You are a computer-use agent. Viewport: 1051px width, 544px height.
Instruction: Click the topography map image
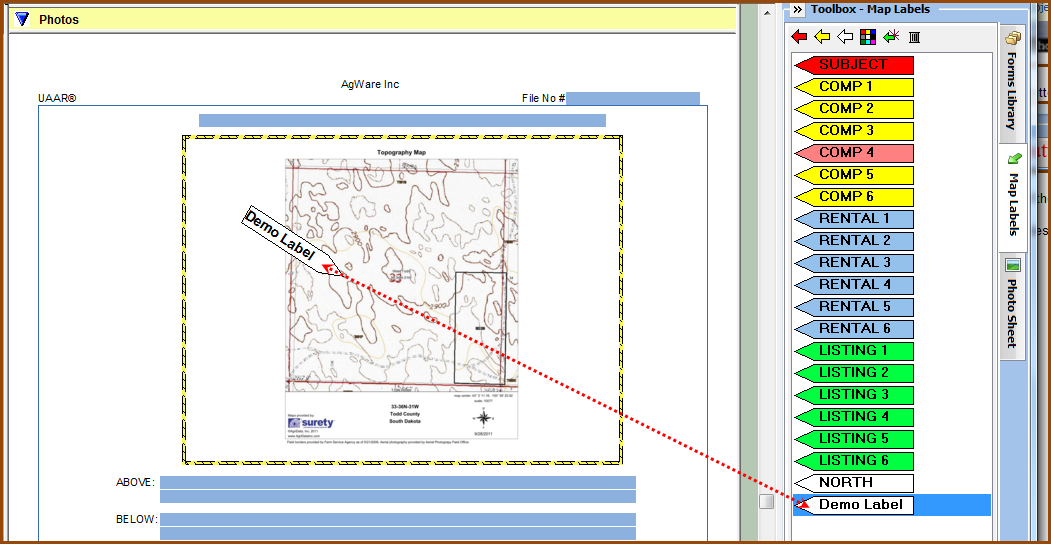click(x=402, y=298)
